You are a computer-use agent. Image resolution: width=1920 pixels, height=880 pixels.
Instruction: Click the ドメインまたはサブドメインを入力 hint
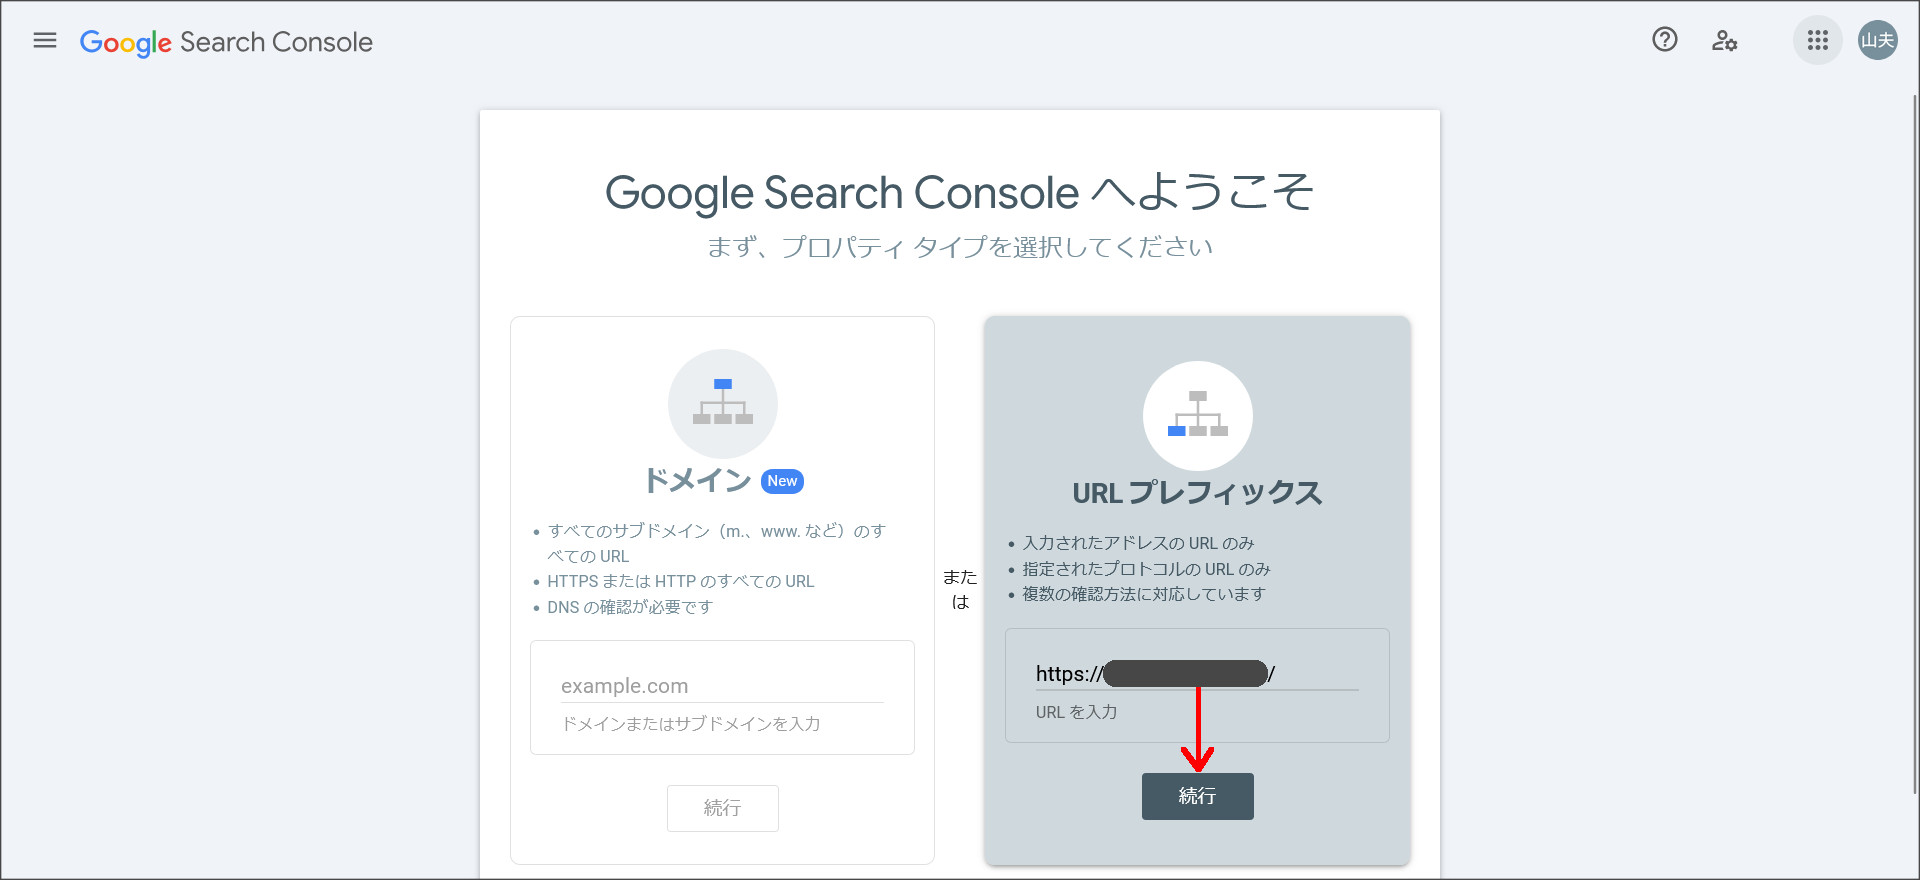pos(691,724)
